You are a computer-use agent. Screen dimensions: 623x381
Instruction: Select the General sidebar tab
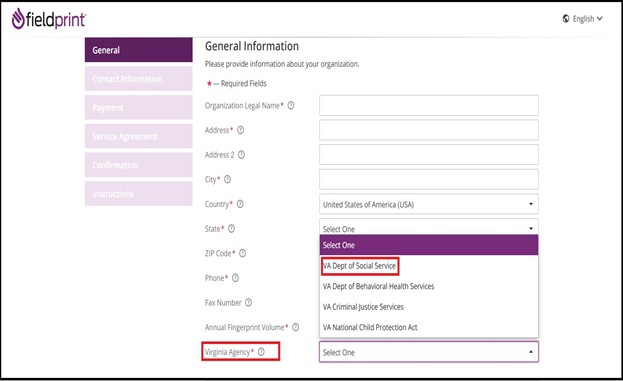[139, 50]
